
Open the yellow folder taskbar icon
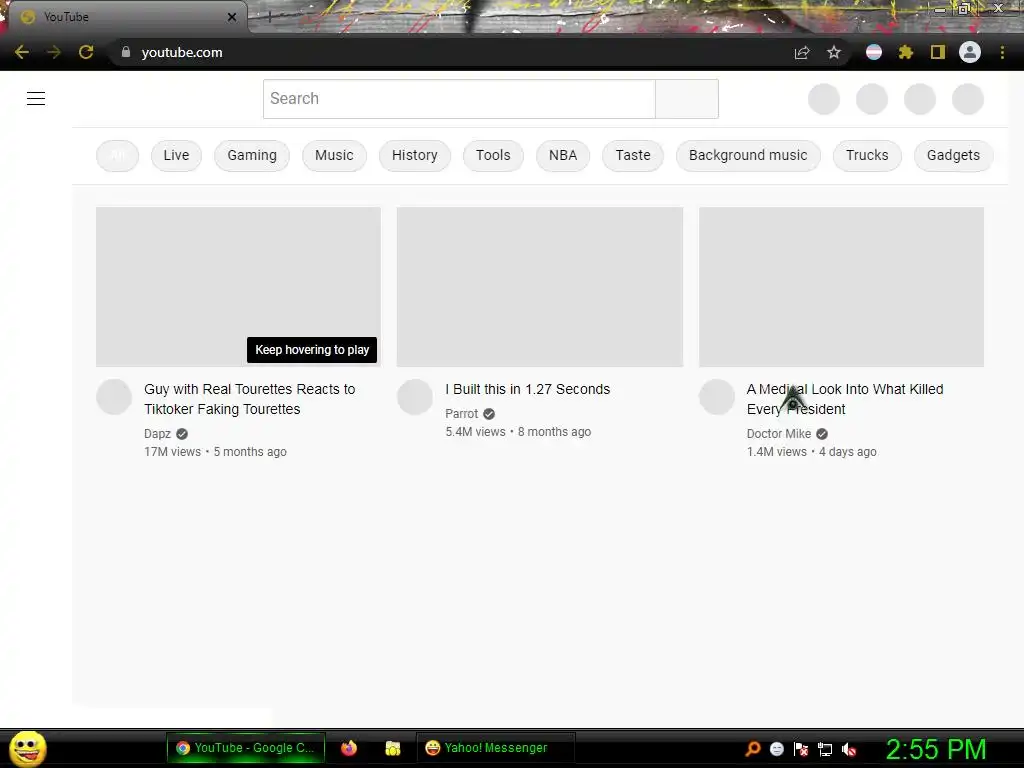(392, 748)
